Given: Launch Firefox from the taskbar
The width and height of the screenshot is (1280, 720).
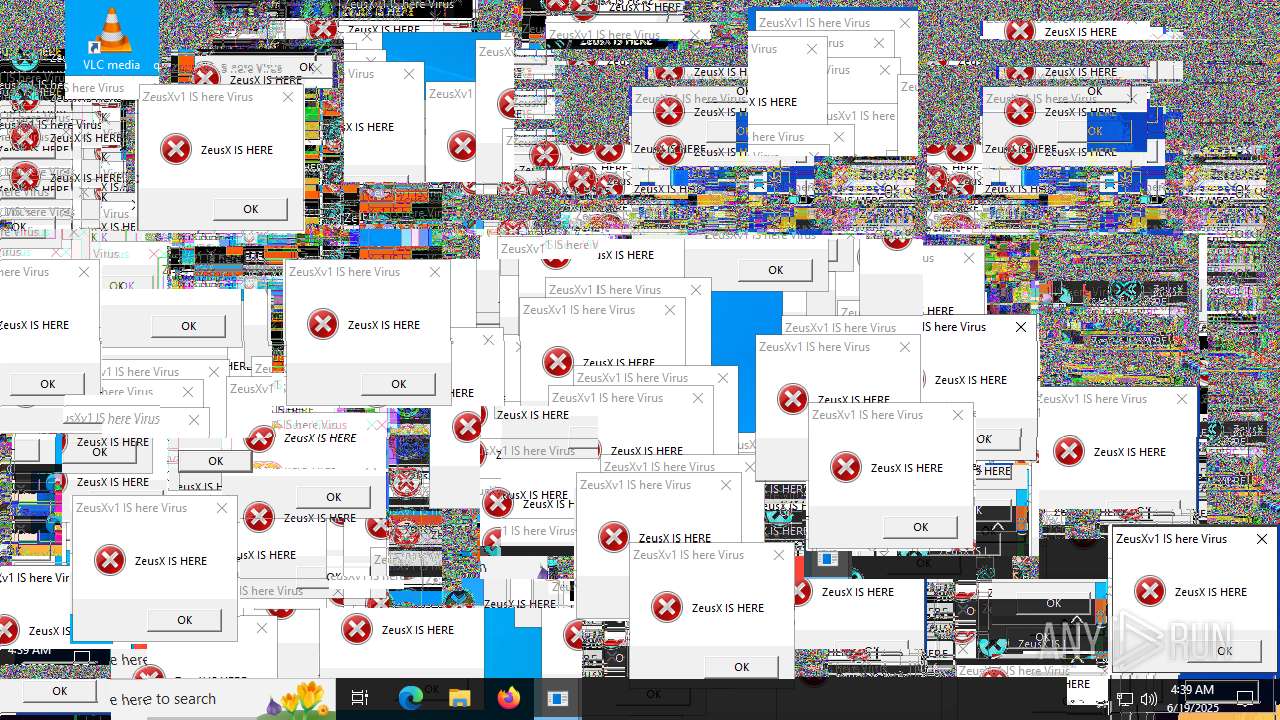Looking at the screenshot, I should pyautogui.click(x=509, y=698).
